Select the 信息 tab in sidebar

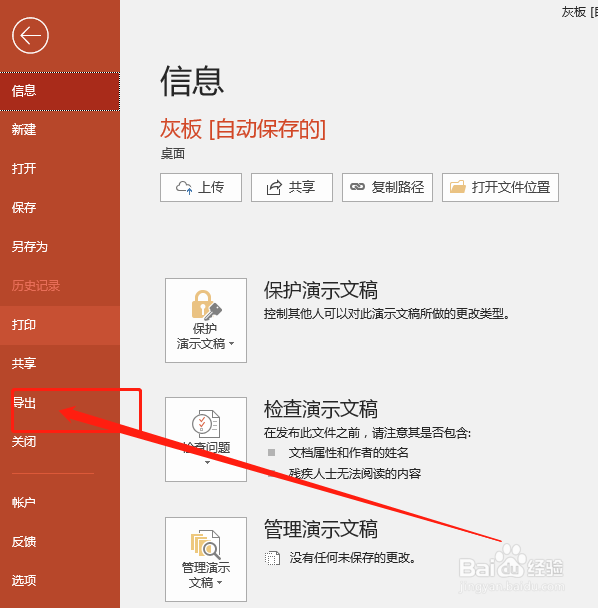point(60,91)
